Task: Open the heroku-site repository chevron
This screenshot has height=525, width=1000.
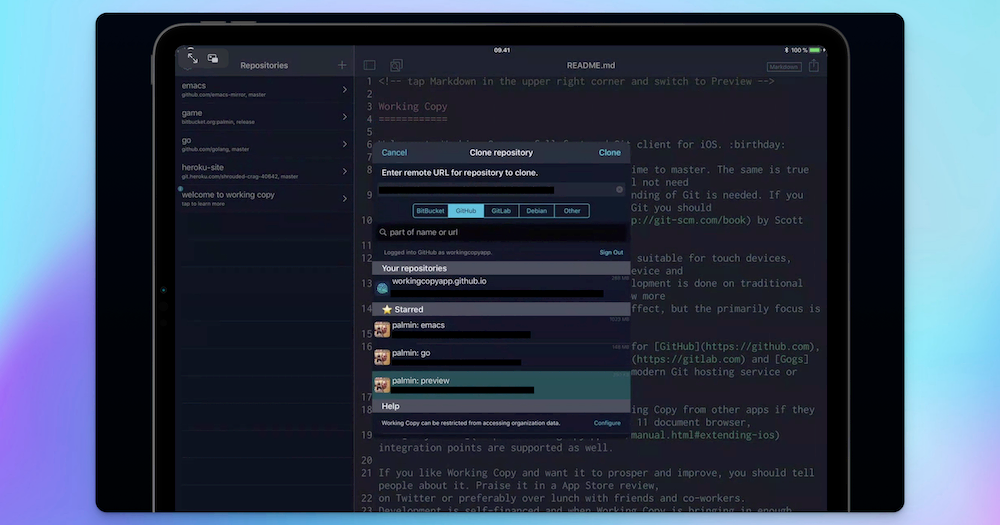Action: [344, 171]
